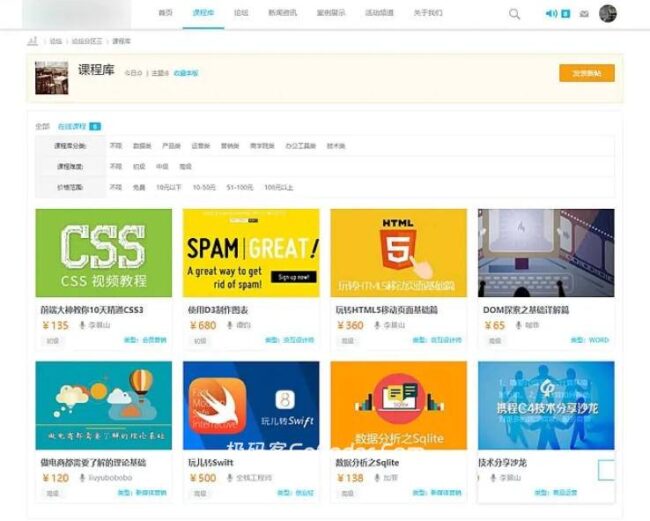The image size is (650, 521).
Task: Open the user avatar in header
Action: (608, 14)
